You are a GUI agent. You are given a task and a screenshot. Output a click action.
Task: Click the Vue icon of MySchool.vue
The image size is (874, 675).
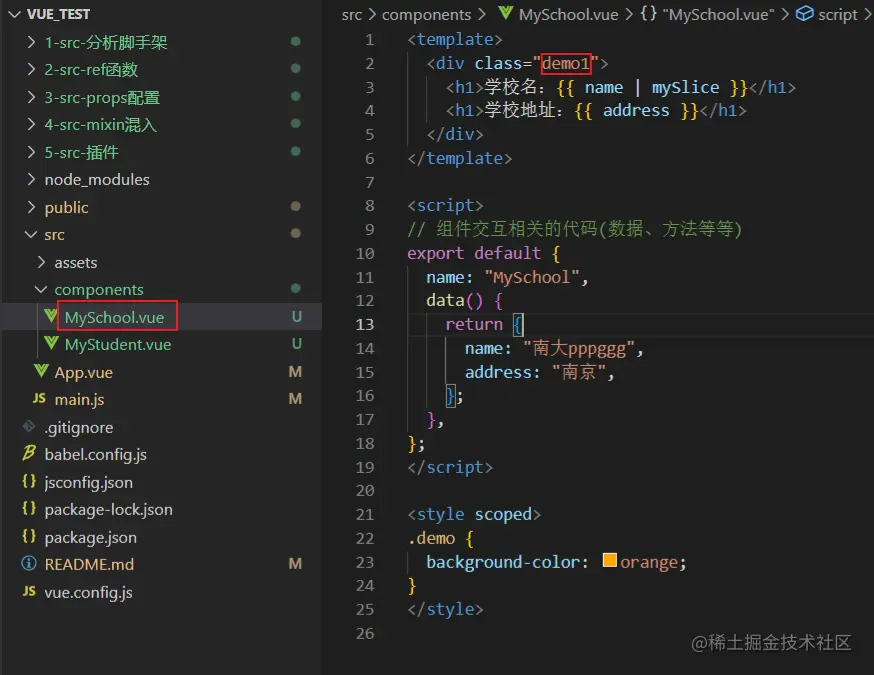pos(51,316)
